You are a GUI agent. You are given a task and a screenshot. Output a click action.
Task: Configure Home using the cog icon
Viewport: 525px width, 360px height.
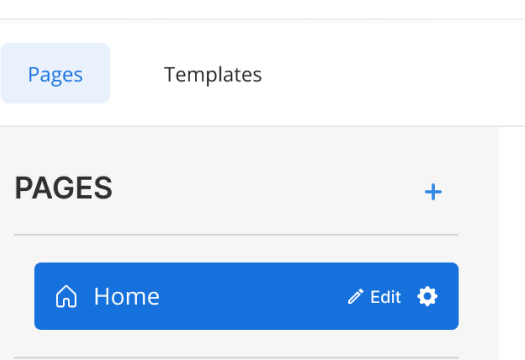tap(427, 296)
